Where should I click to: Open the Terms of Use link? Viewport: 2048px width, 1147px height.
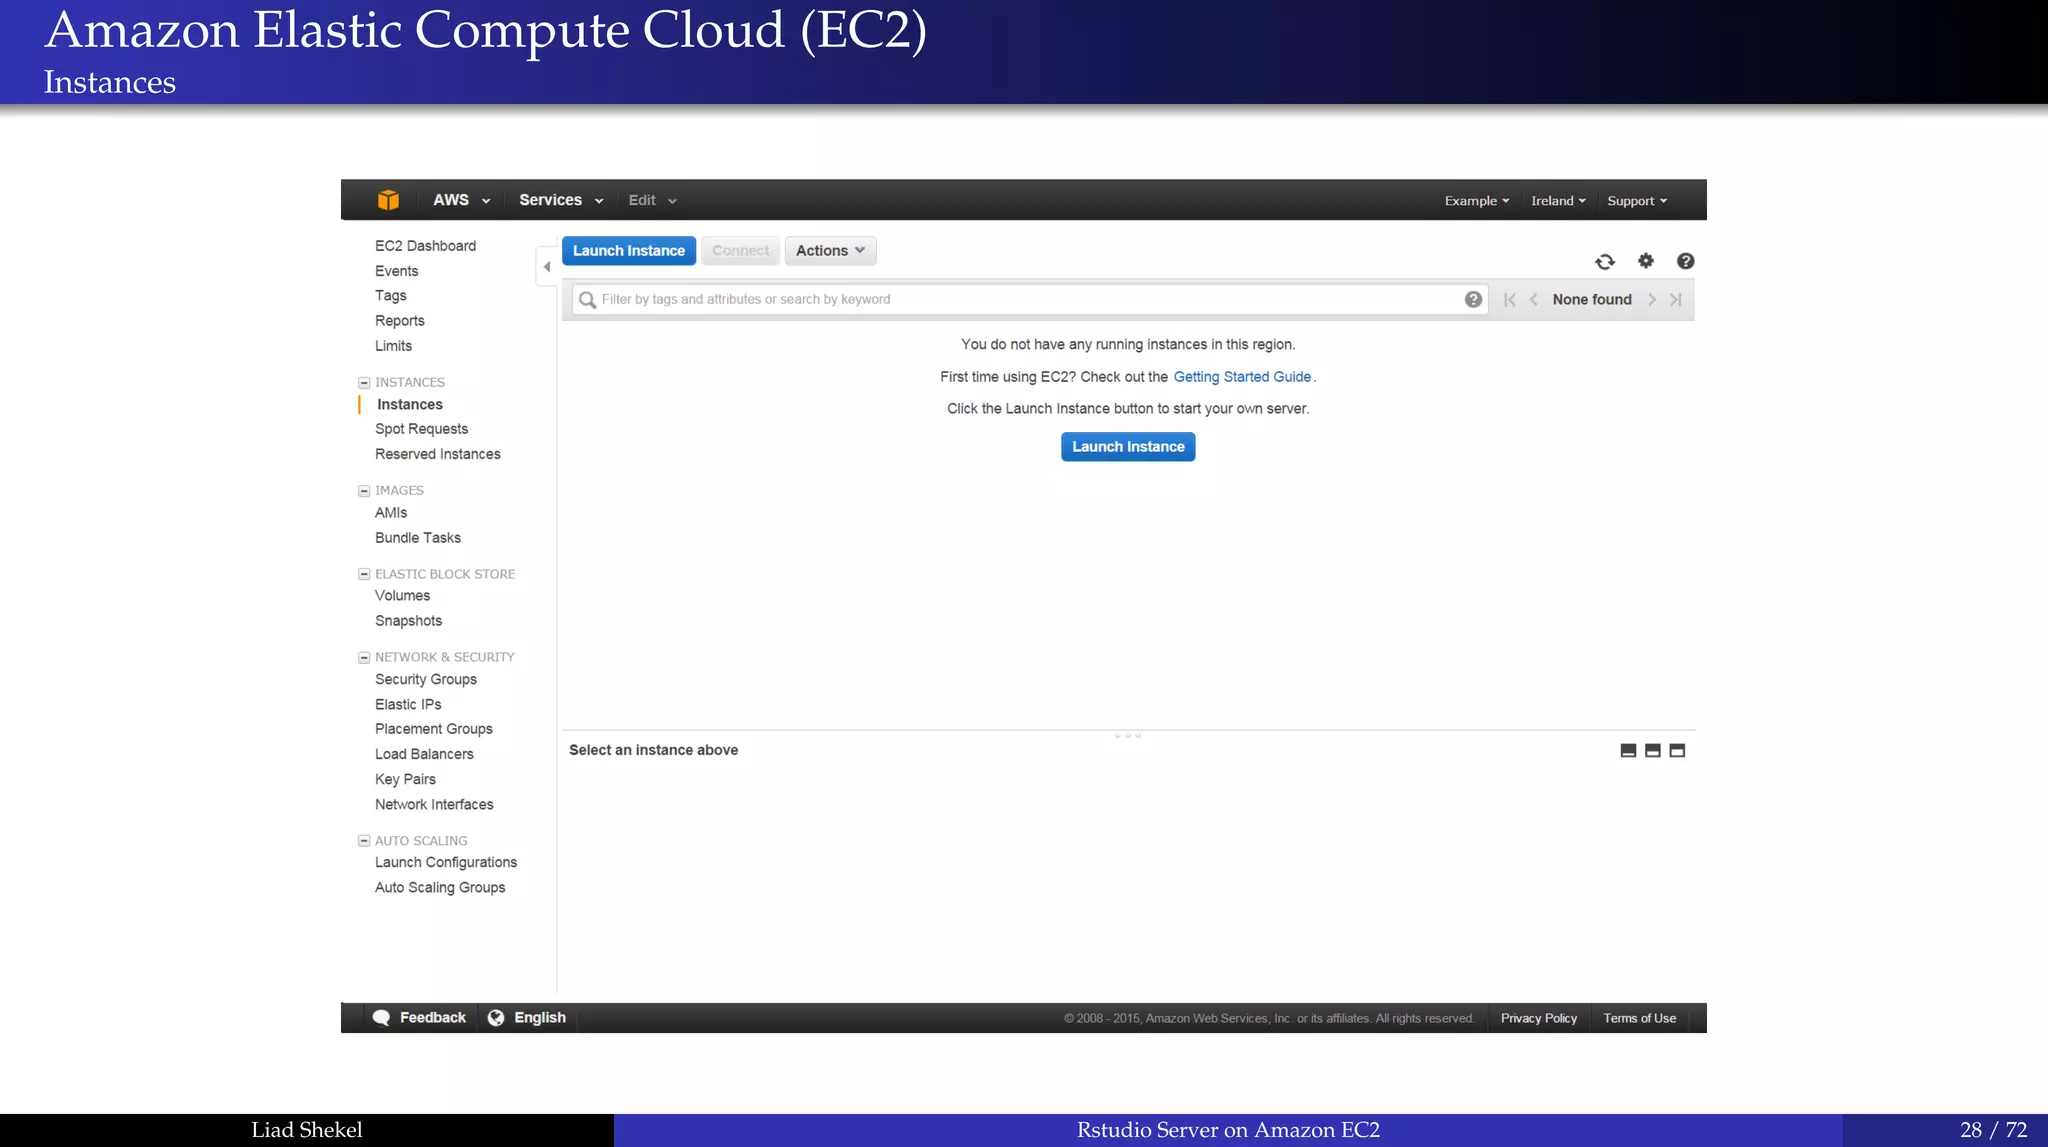[1639, 1018]
